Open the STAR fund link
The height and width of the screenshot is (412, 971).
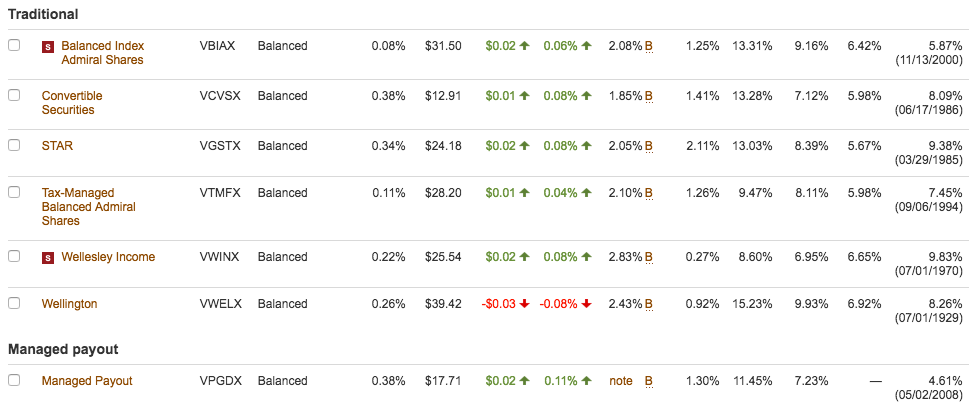[57, 146]
